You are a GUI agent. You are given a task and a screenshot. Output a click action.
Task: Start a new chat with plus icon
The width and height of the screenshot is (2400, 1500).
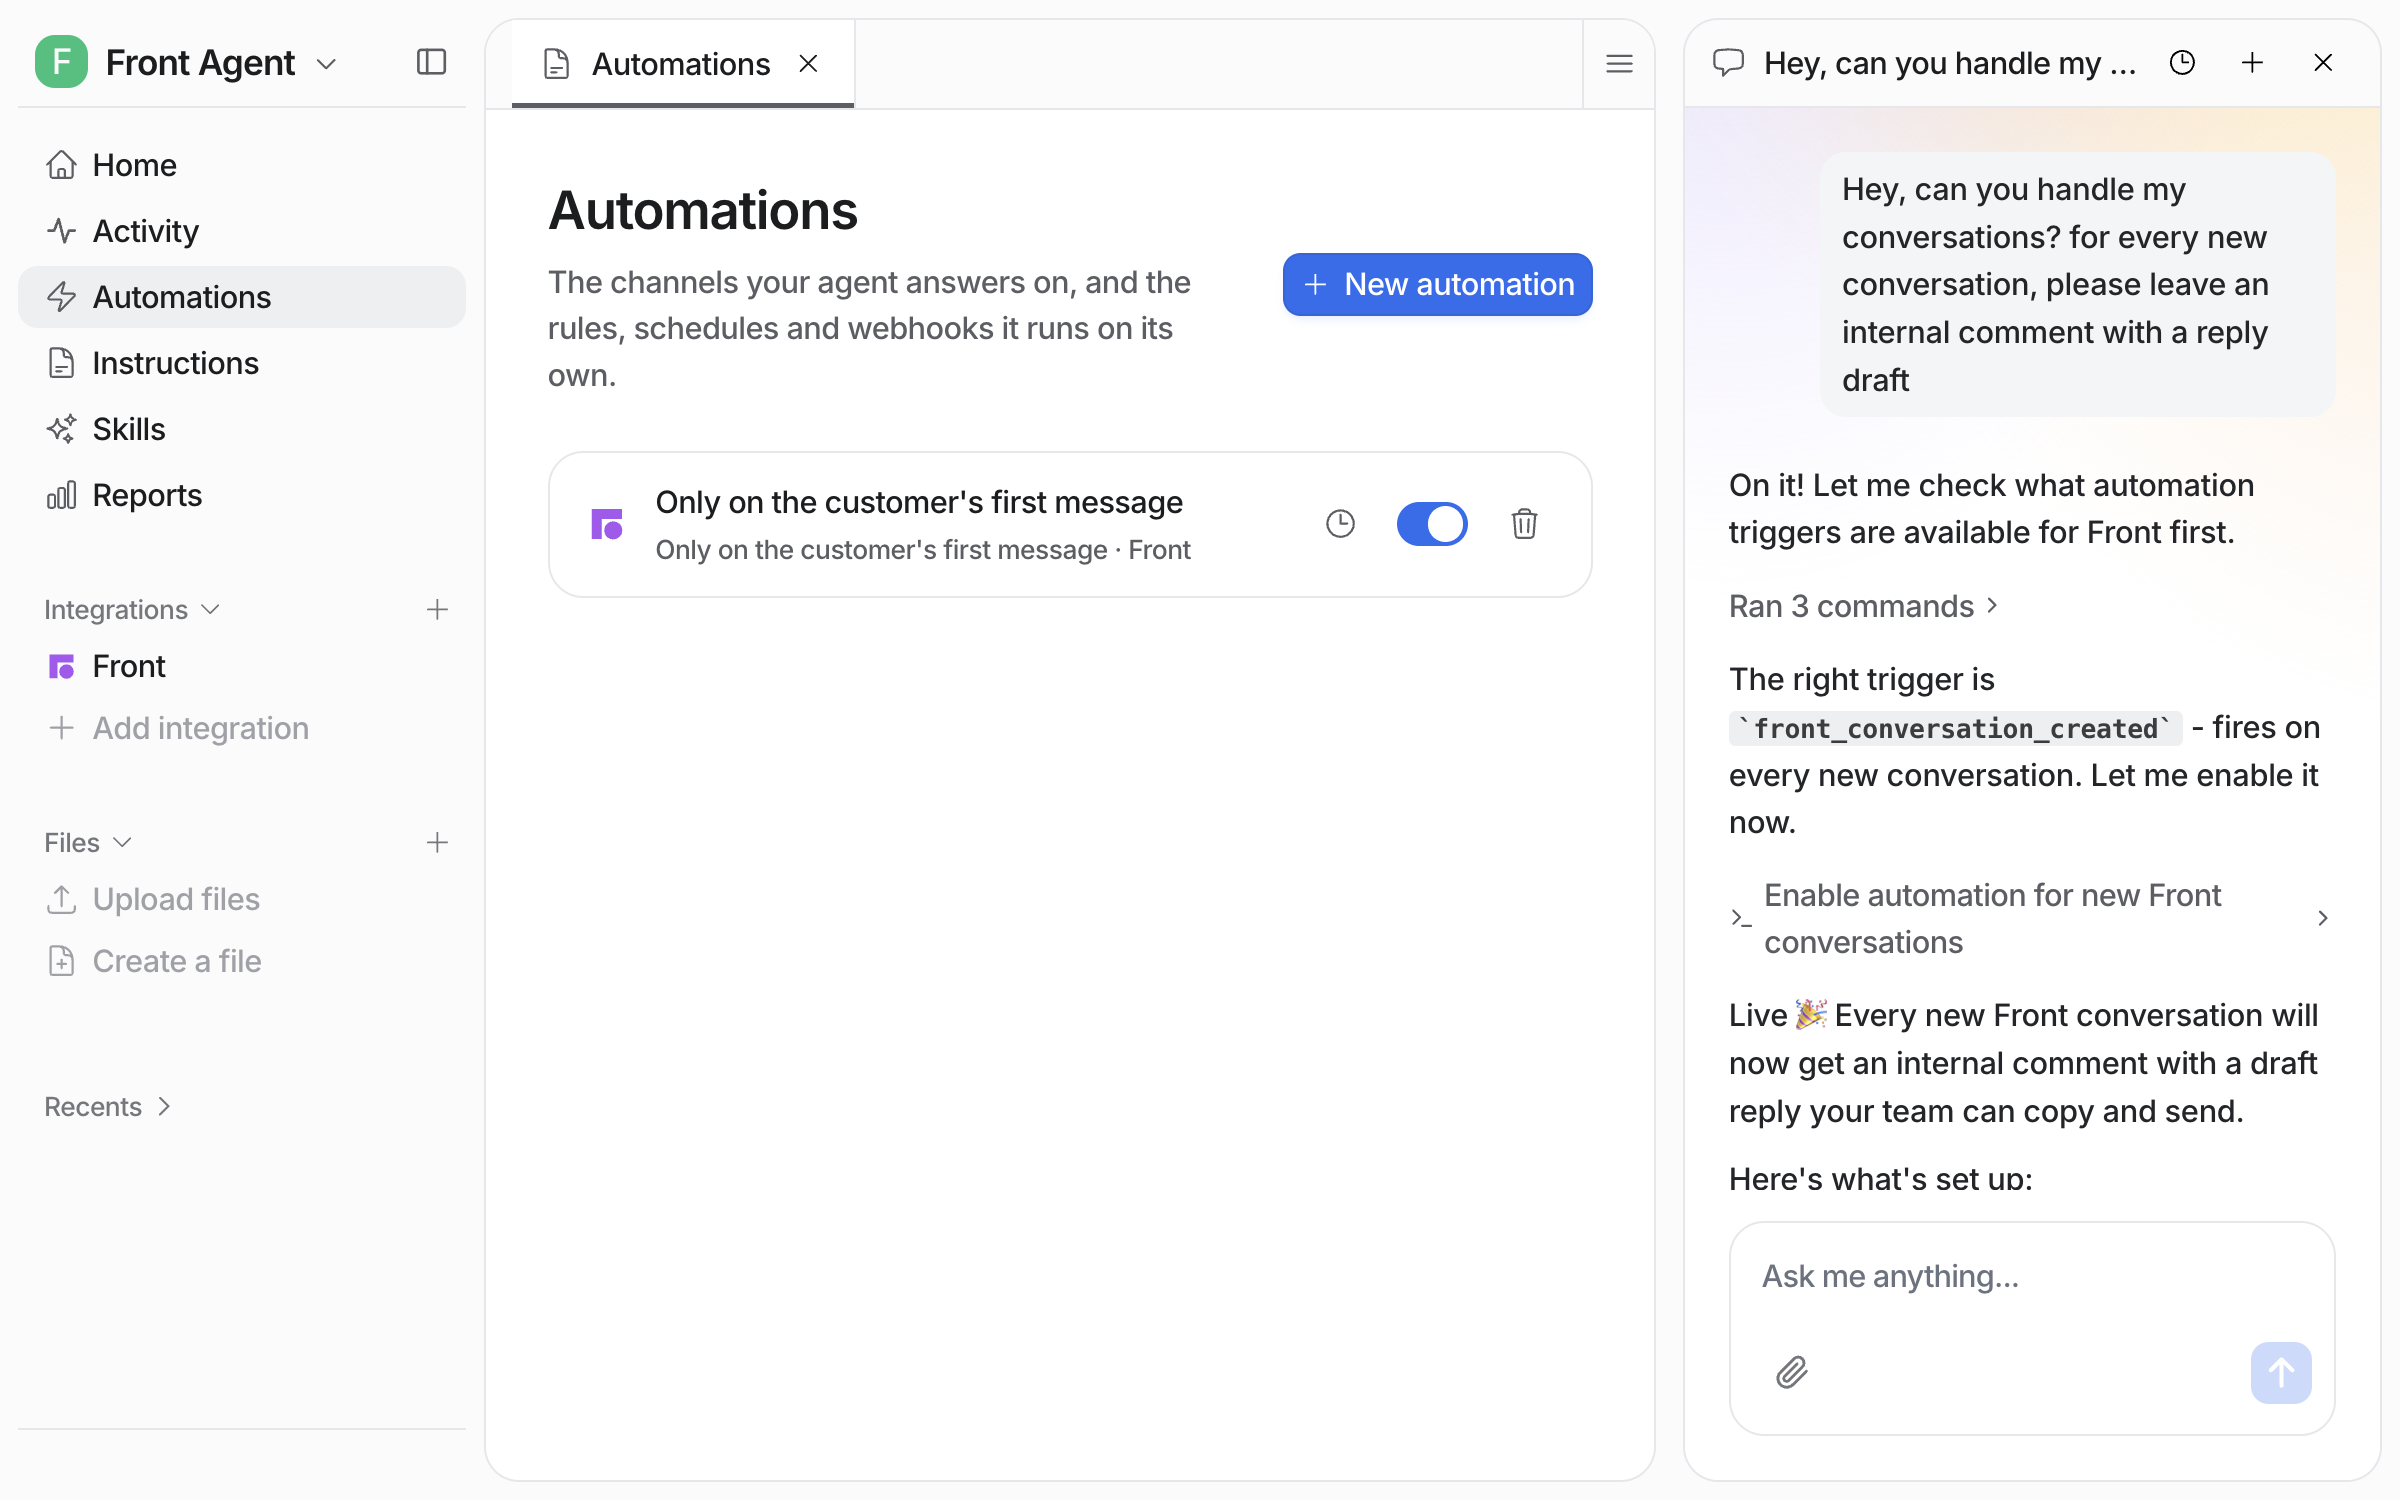tap(2252, 63)
